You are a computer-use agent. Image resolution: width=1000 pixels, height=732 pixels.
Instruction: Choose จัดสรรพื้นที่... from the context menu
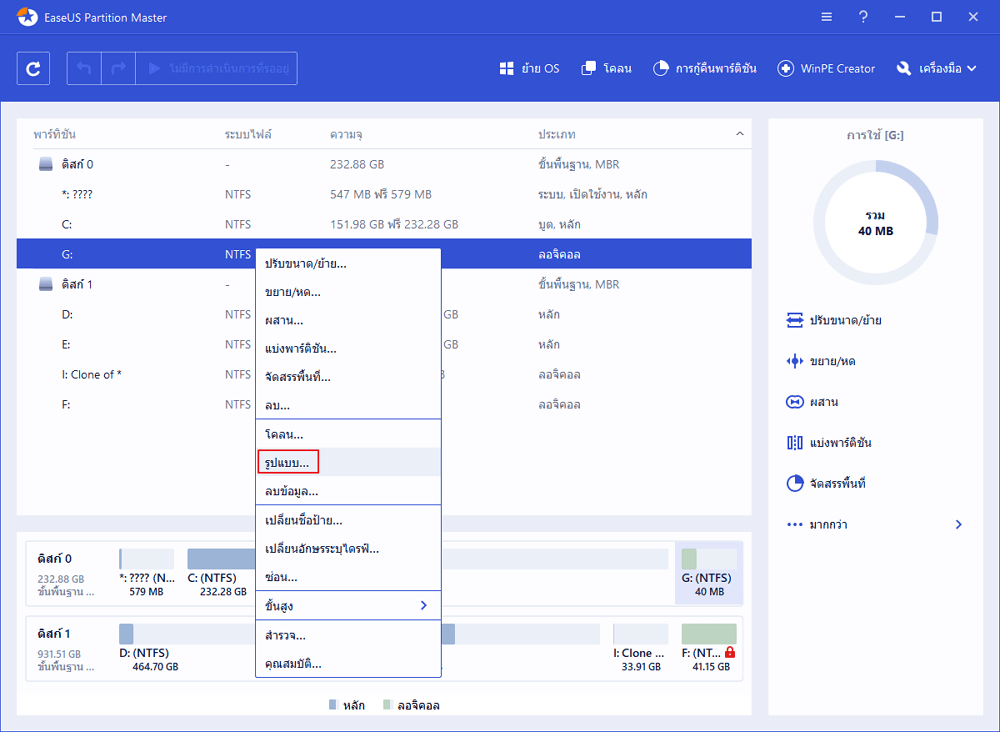pos(348,377)
